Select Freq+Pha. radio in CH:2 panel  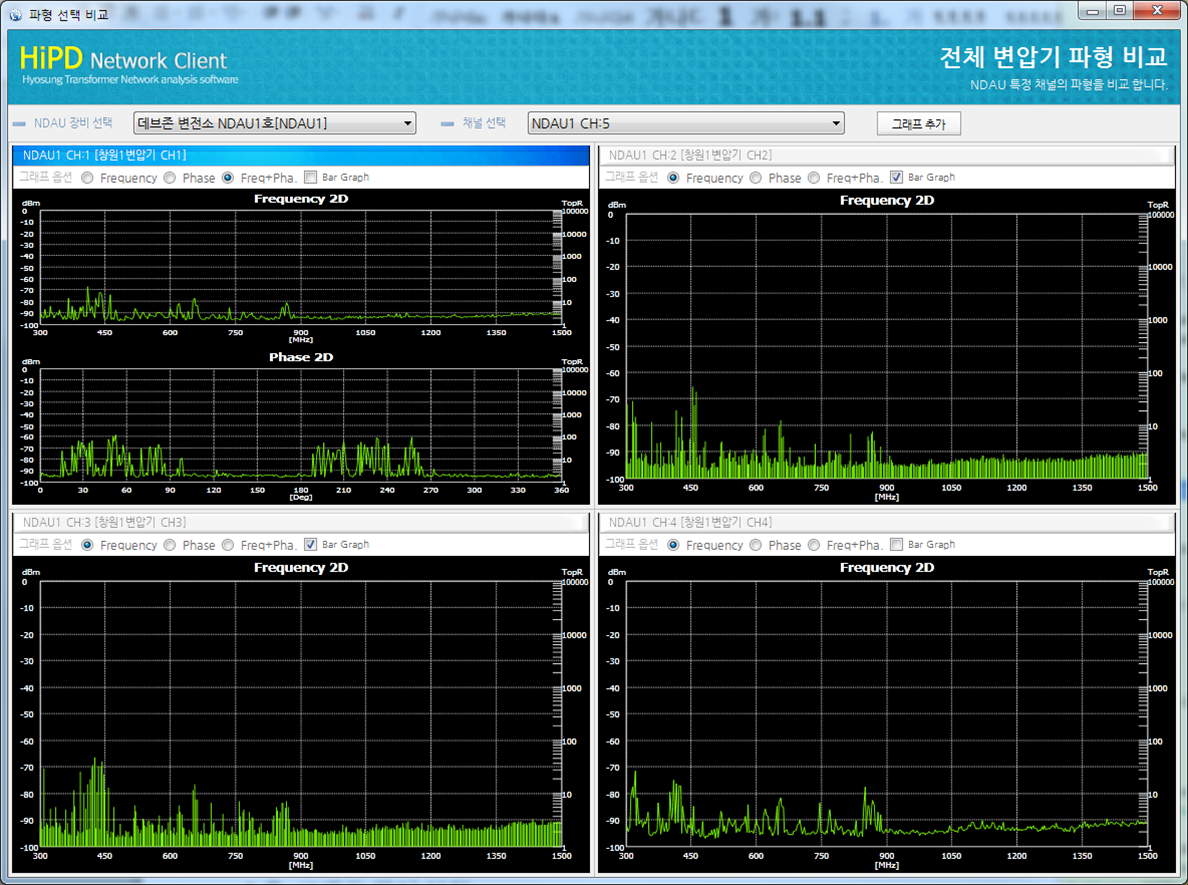pos(814,177)
